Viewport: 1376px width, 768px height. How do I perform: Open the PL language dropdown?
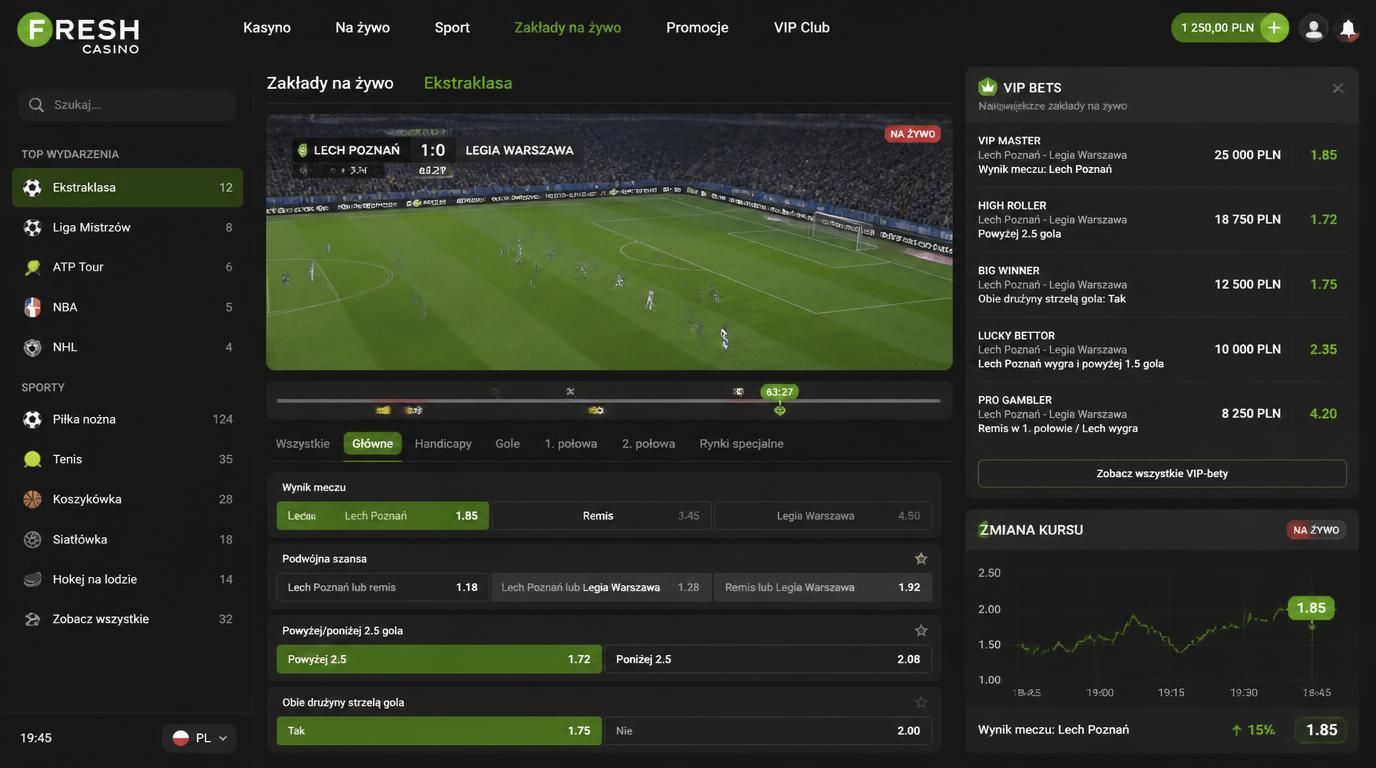click(199, 738)
